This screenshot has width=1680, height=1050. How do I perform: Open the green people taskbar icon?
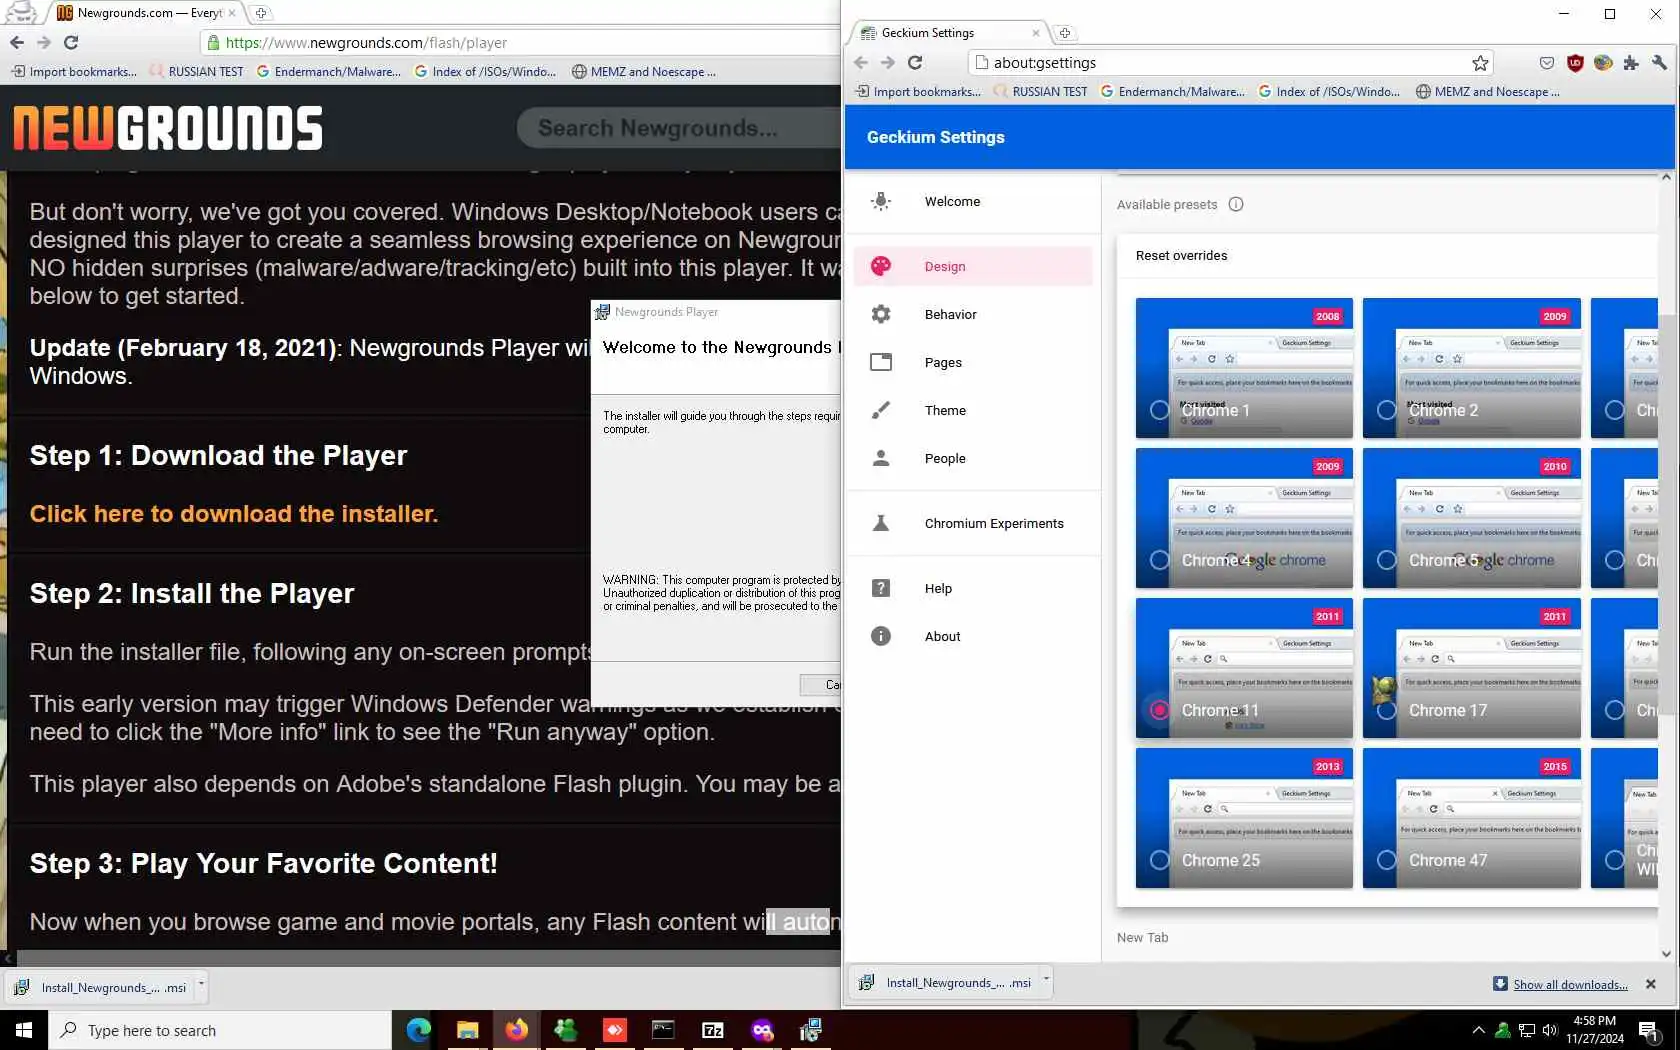[565, 1030]
